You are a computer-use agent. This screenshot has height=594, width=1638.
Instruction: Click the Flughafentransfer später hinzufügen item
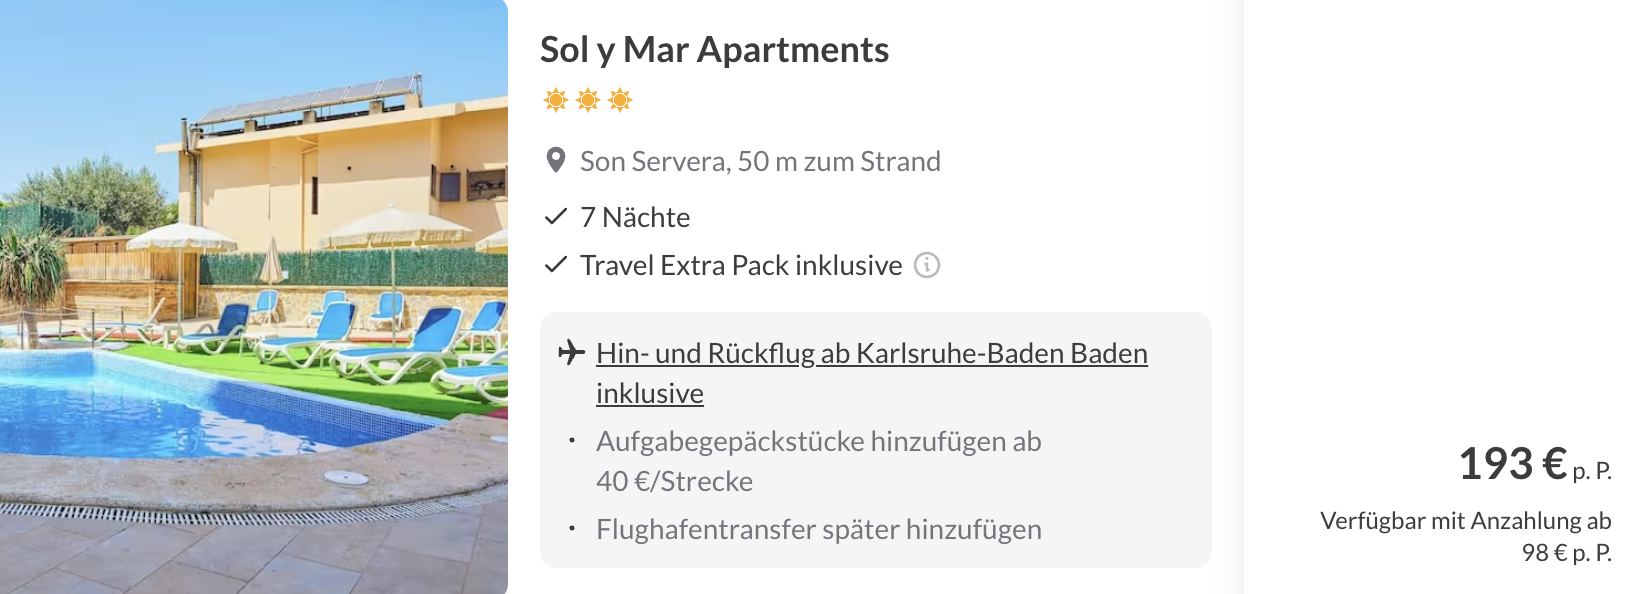(x=819, y=529)
